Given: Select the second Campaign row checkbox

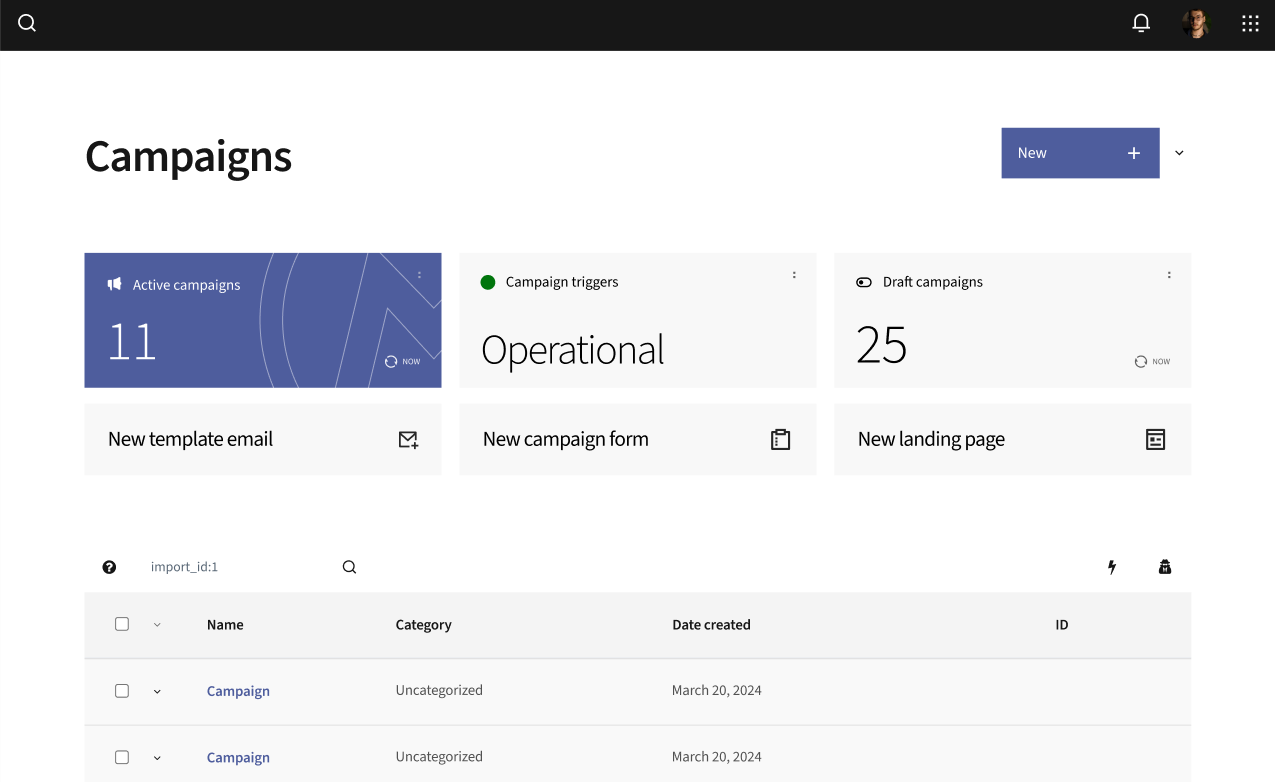Looking at the screenshot, I should [x=122, y=757].
